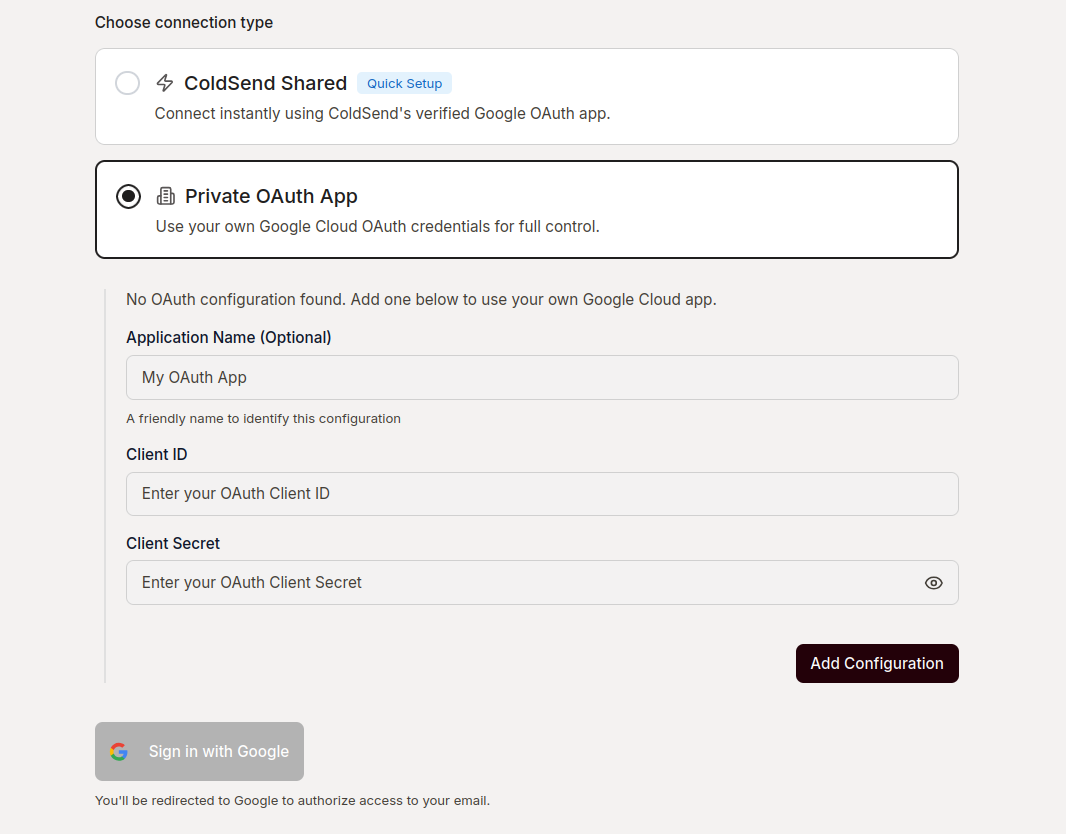Click the Client ID label
The height and width of the screenshot is (834, 1066).
click(x=157, y=455)
